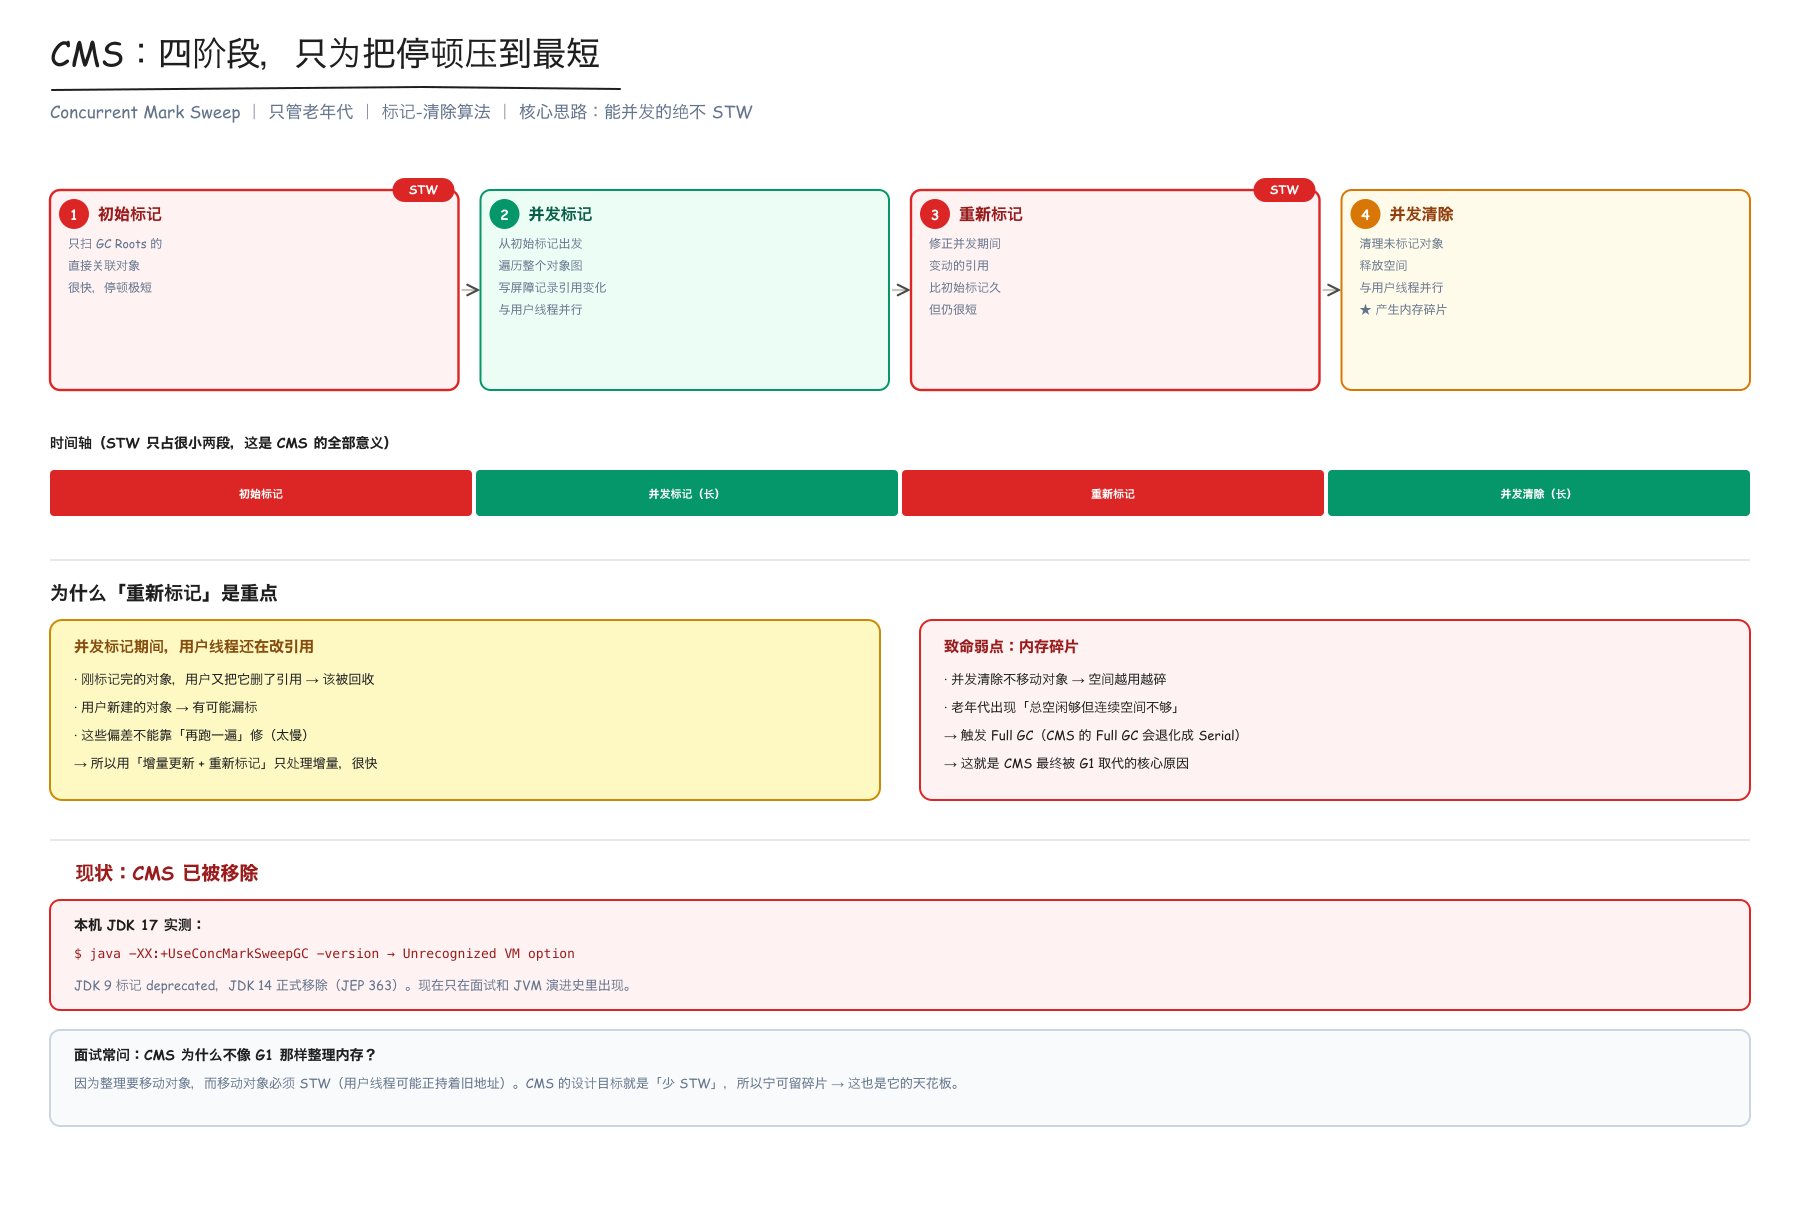Click the main title CMS：四阶段

(x=325, y=54)
